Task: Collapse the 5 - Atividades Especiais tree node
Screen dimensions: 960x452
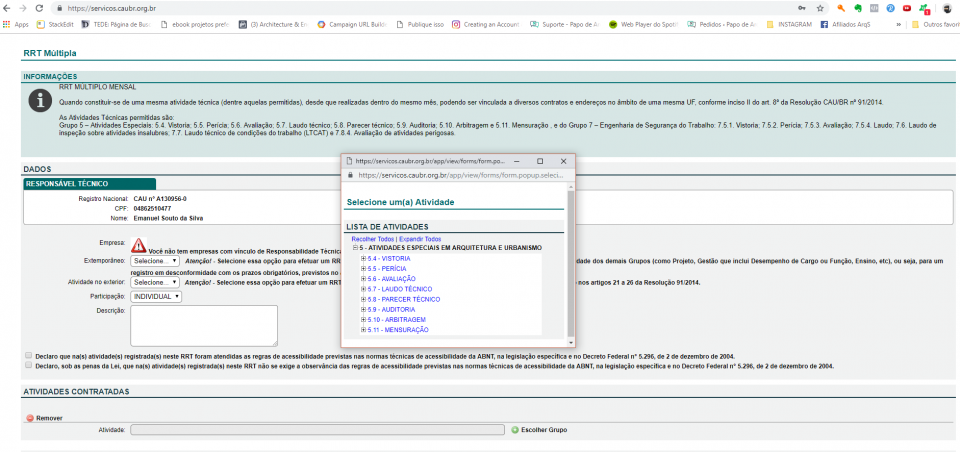Action: coord(355,248)
